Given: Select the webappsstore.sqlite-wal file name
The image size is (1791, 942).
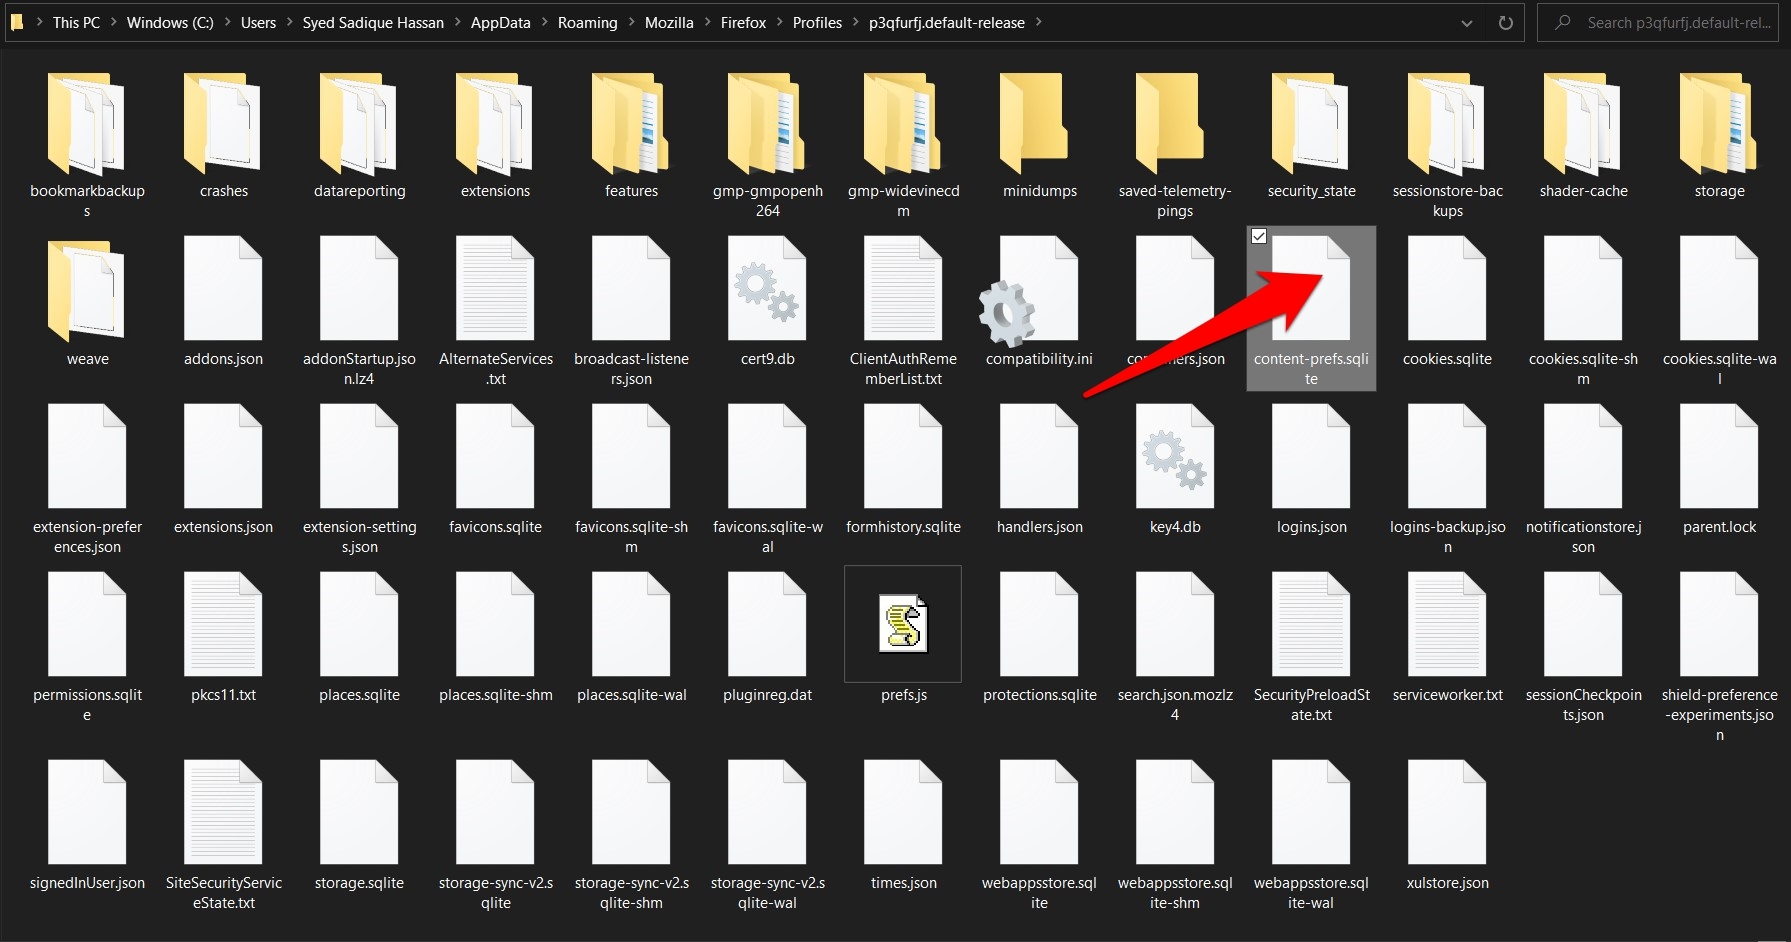Looking at the screenshot, I should [1311, 893].
